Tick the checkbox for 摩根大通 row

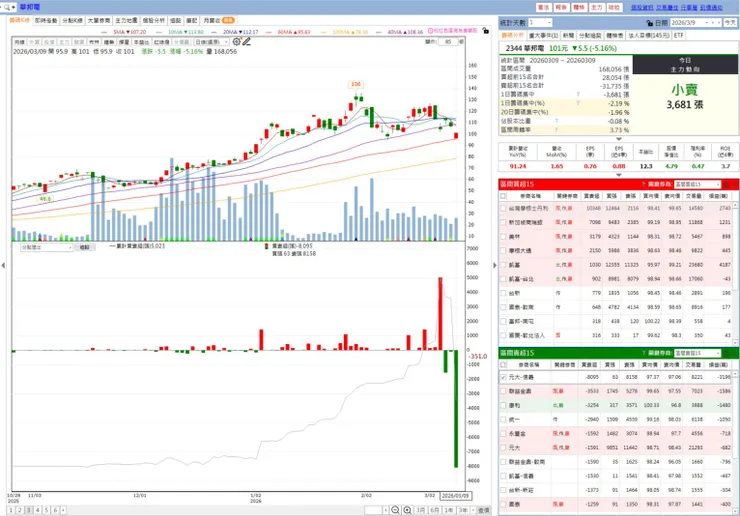[x=503, y=251]
